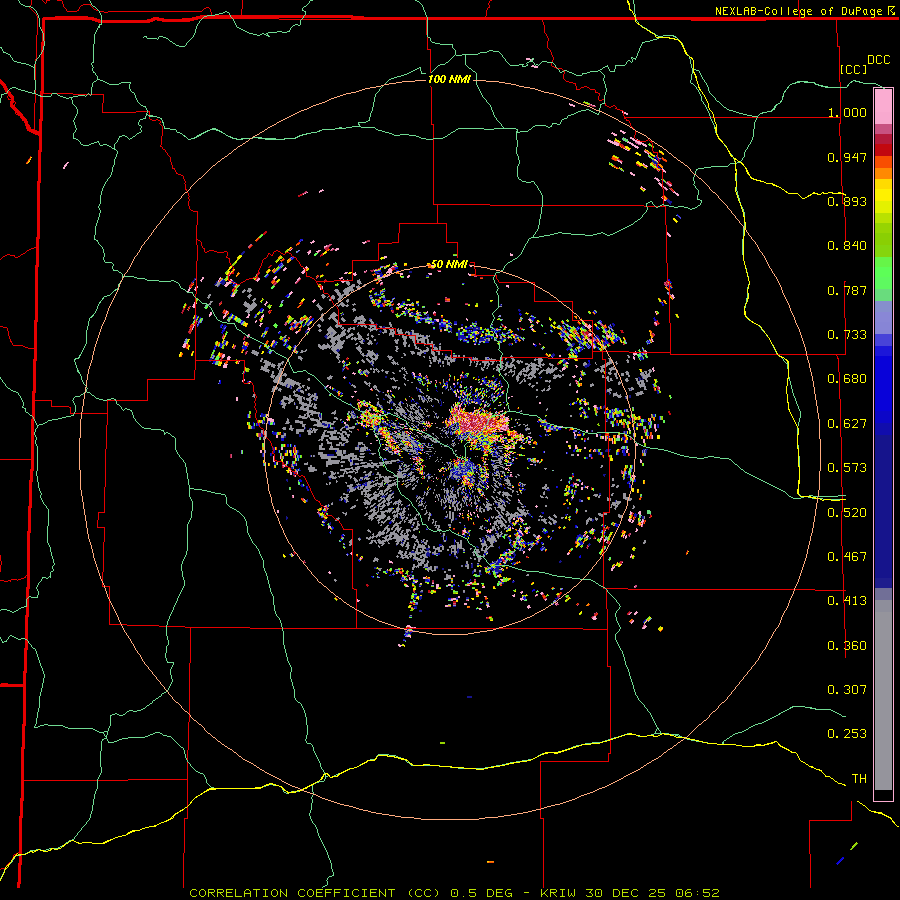Click the 0.467 value on color scale
The height and width of the screenshot is (900, 900).
click(847, 557)
